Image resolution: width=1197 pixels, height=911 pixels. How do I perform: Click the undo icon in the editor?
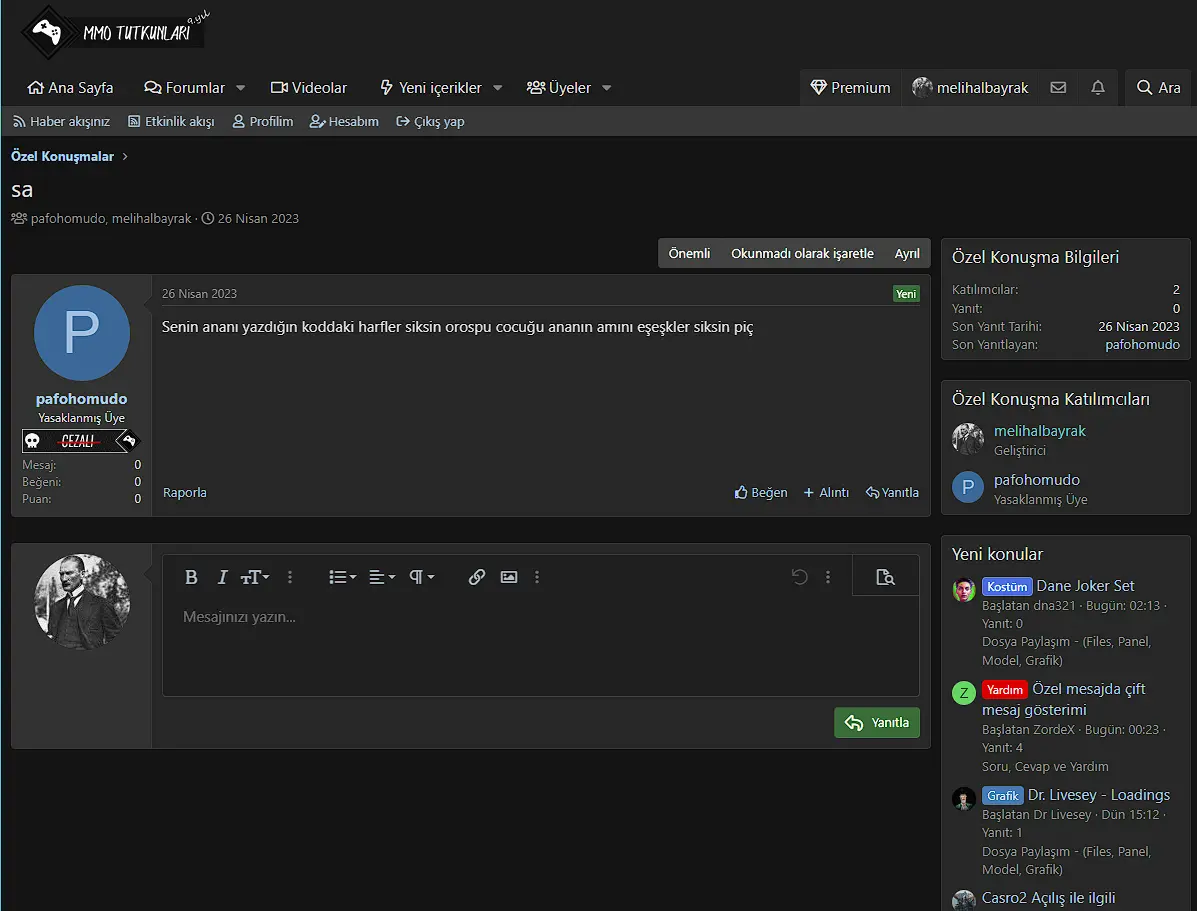(799, 577)
